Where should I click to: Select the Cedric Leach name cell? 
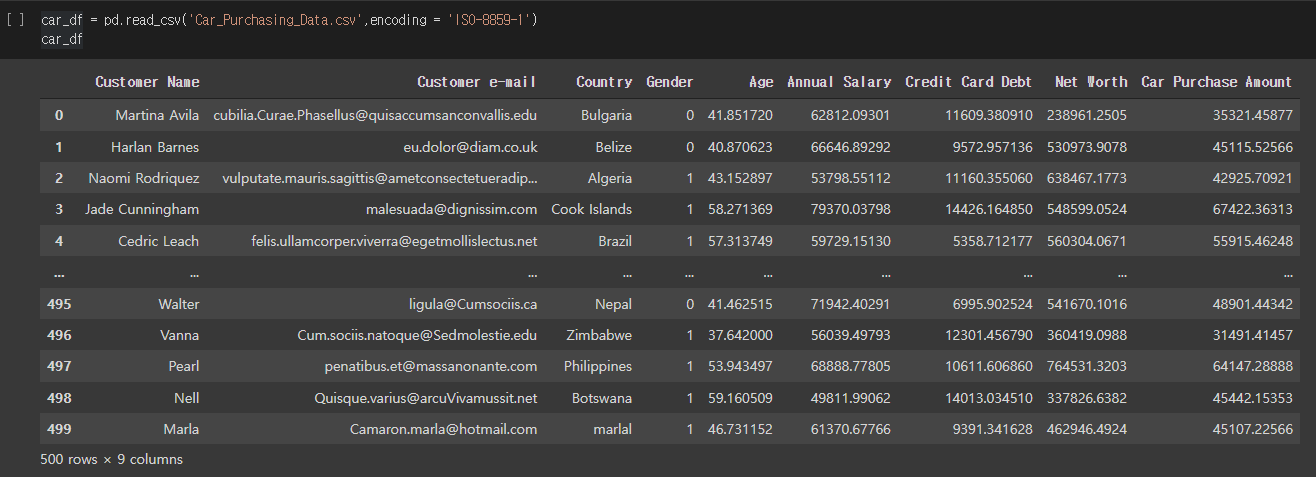coord(159,241)
